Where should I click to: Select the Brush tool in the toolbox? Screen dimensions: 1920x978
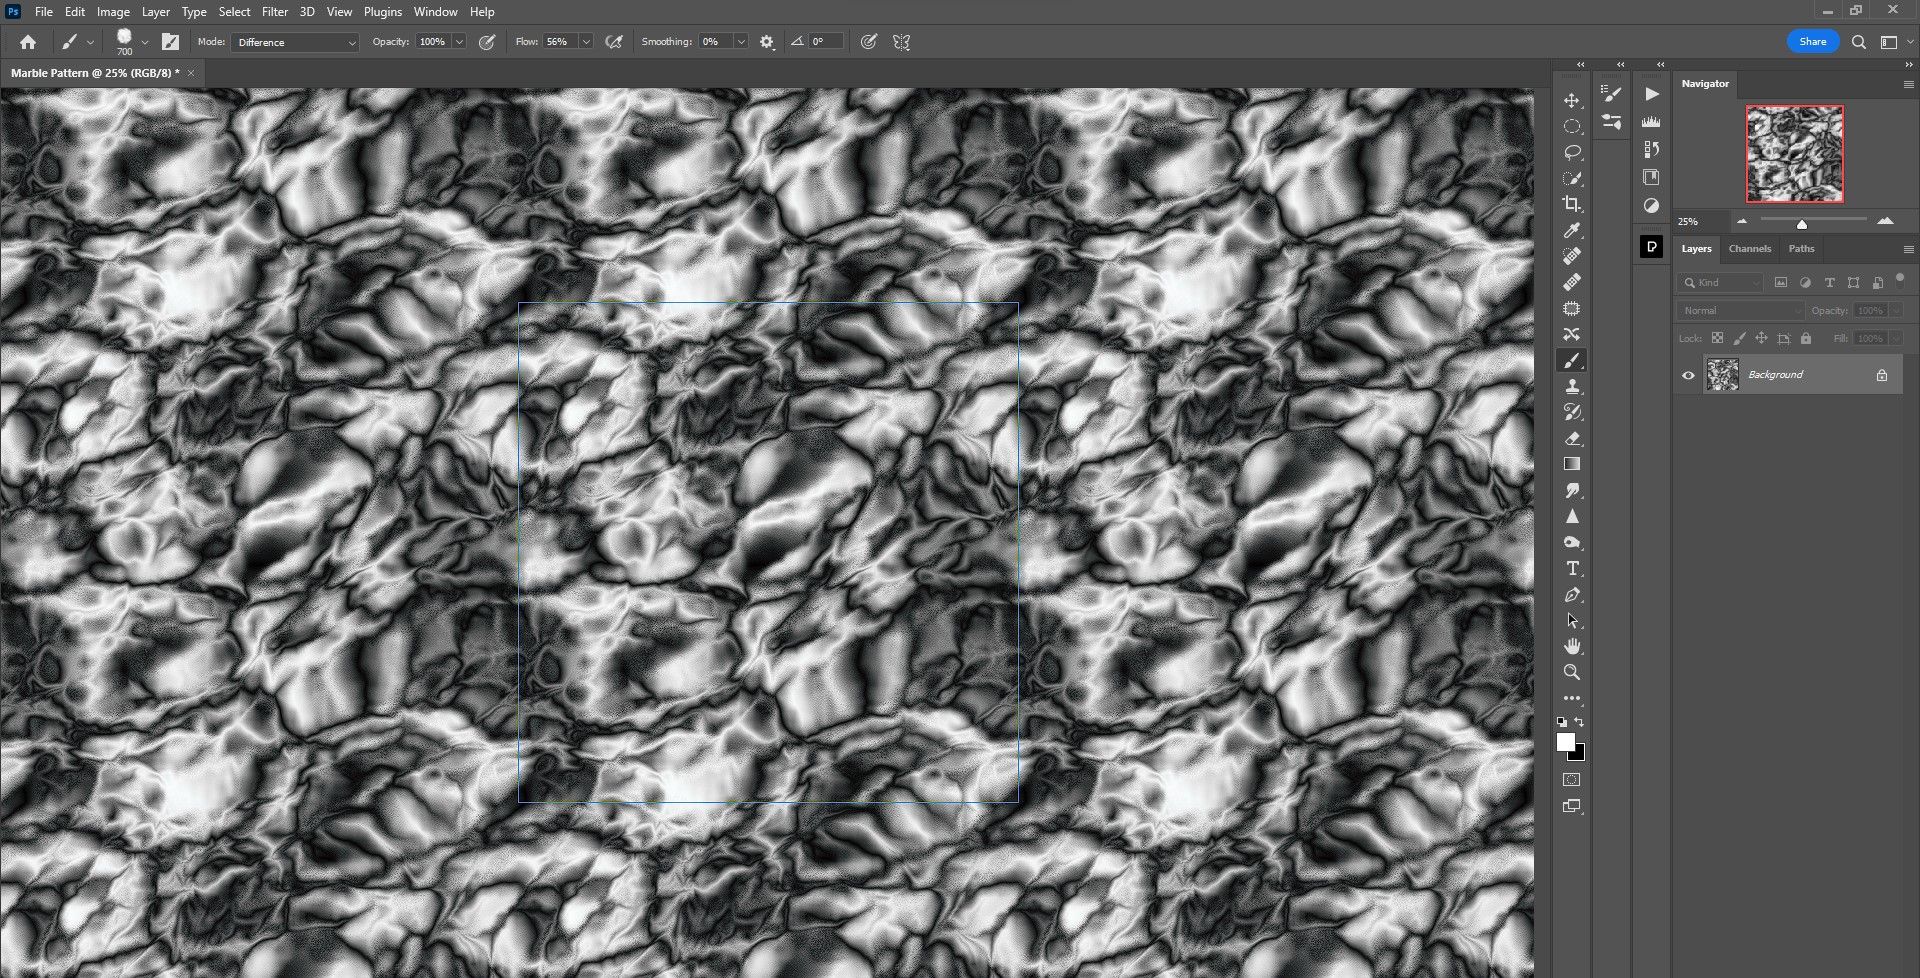[x=1572, y=360]
